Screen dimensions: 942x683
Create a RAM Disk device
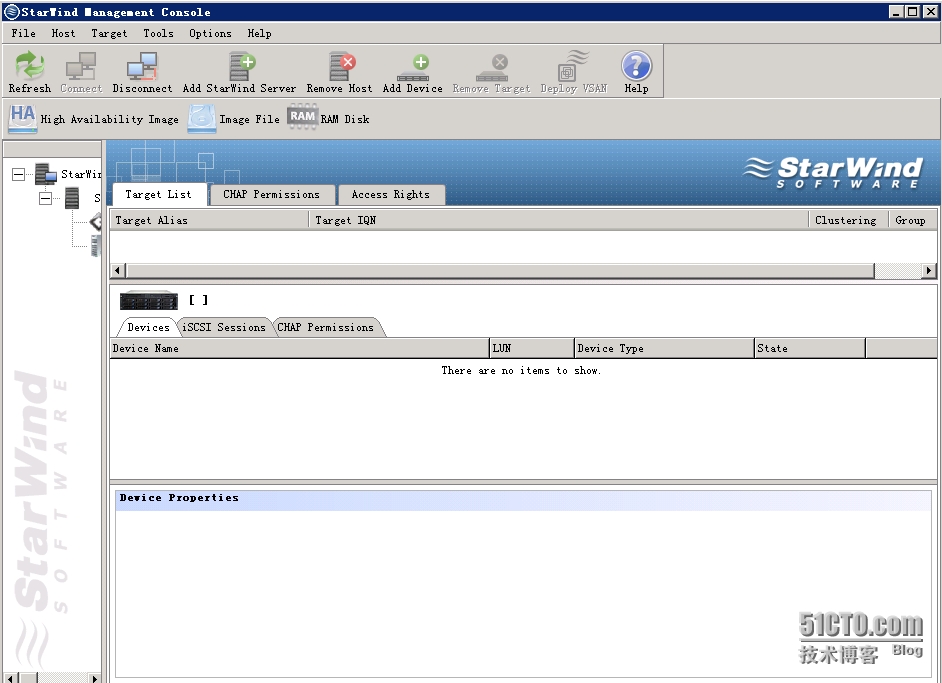pos(328,119)
